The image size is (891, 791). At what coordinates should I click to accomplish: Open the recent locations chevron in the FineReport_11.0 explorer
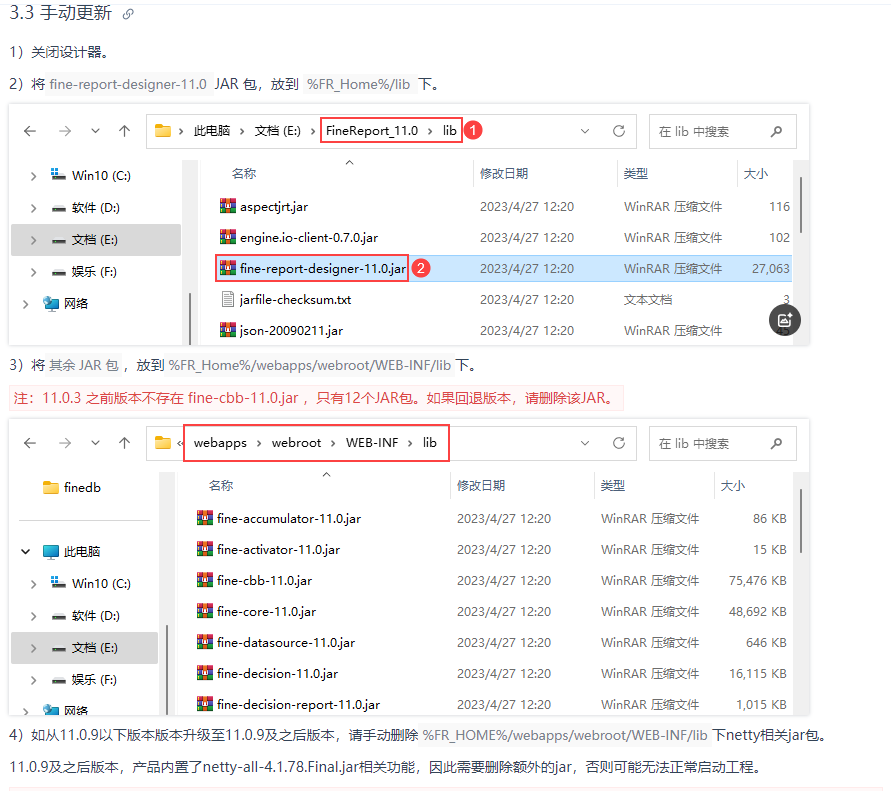95,131
